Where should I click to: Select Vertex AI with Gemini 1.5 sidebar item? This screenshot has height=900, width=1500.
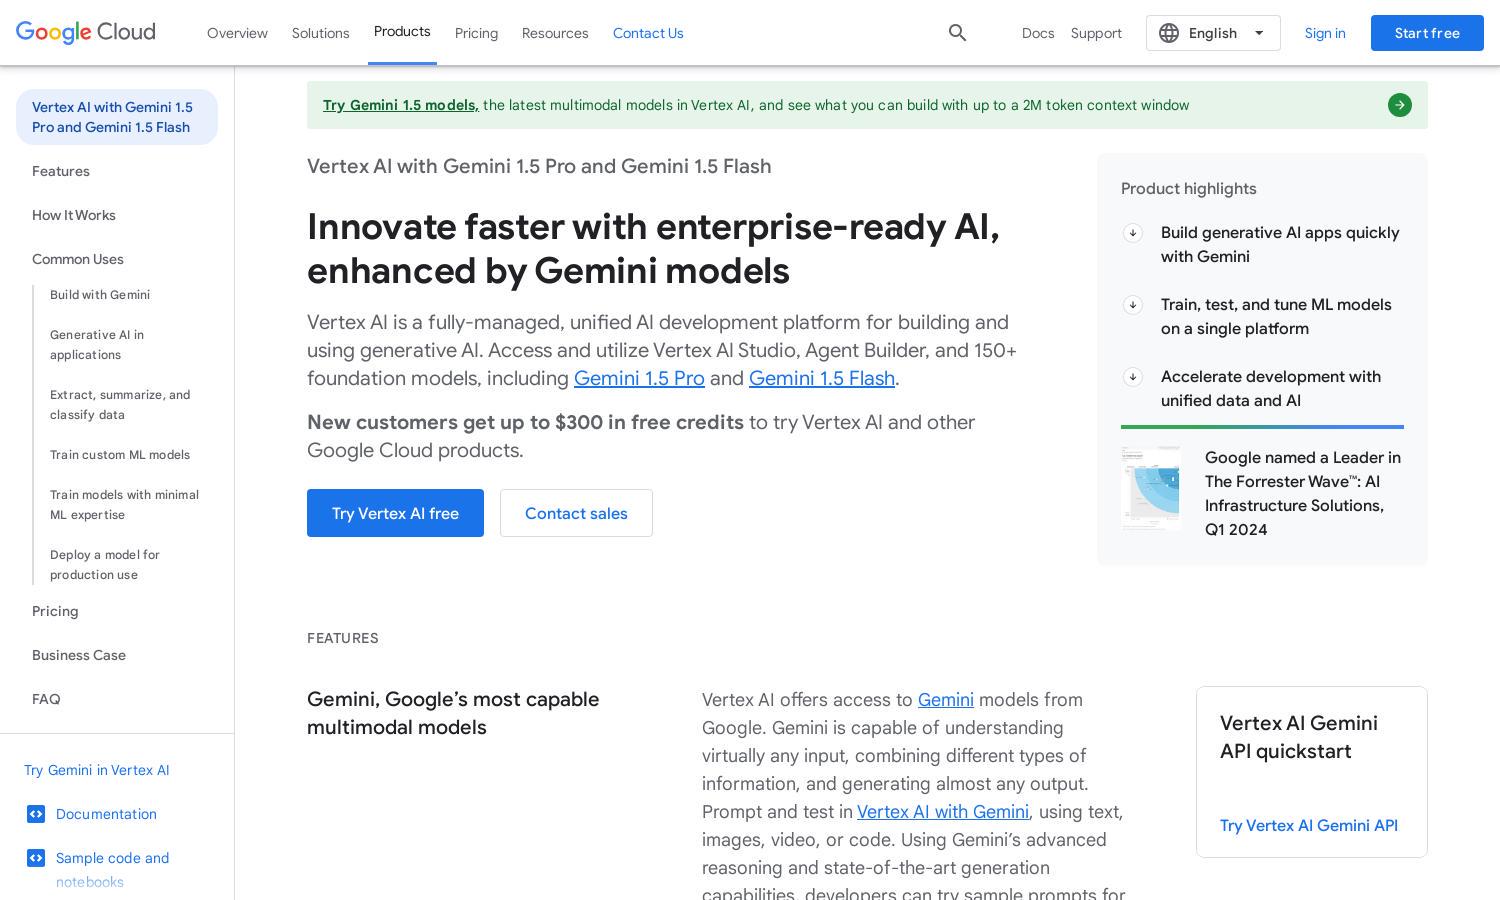[x=117, y=117]
